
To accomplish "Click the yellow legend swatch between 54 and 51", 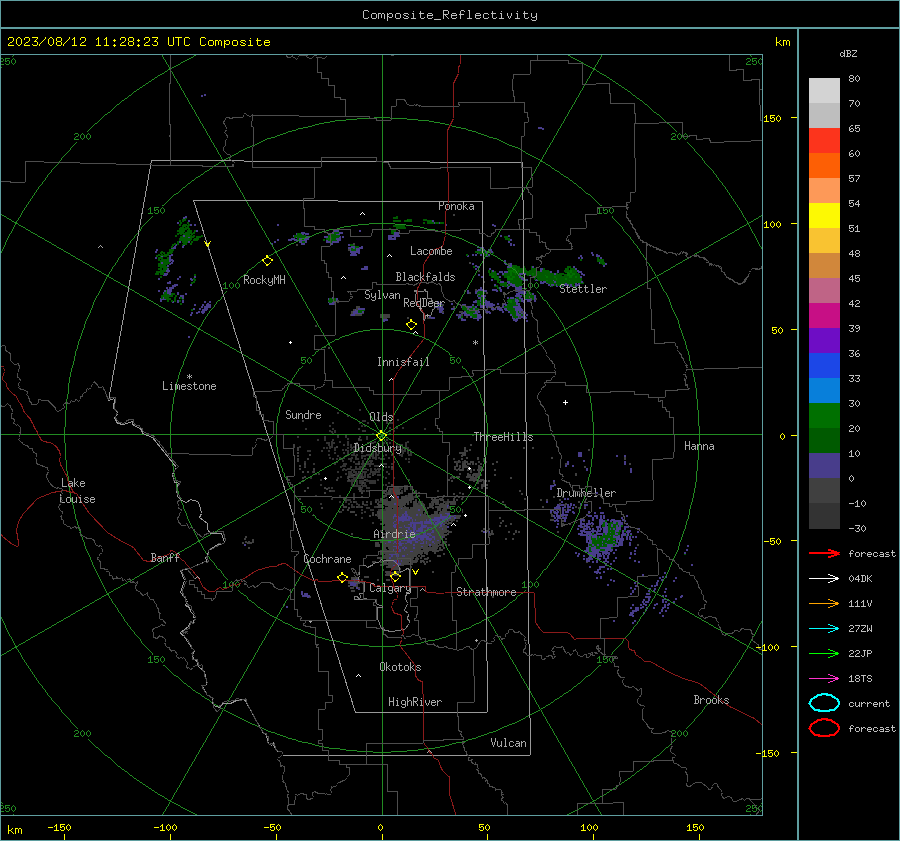I will pyautogui.click(x=824, y=216).
